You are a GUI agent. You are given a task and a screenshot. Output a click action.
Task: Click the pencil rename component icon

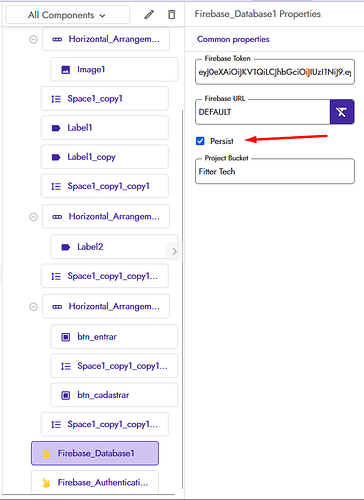[x=149, y=15]
